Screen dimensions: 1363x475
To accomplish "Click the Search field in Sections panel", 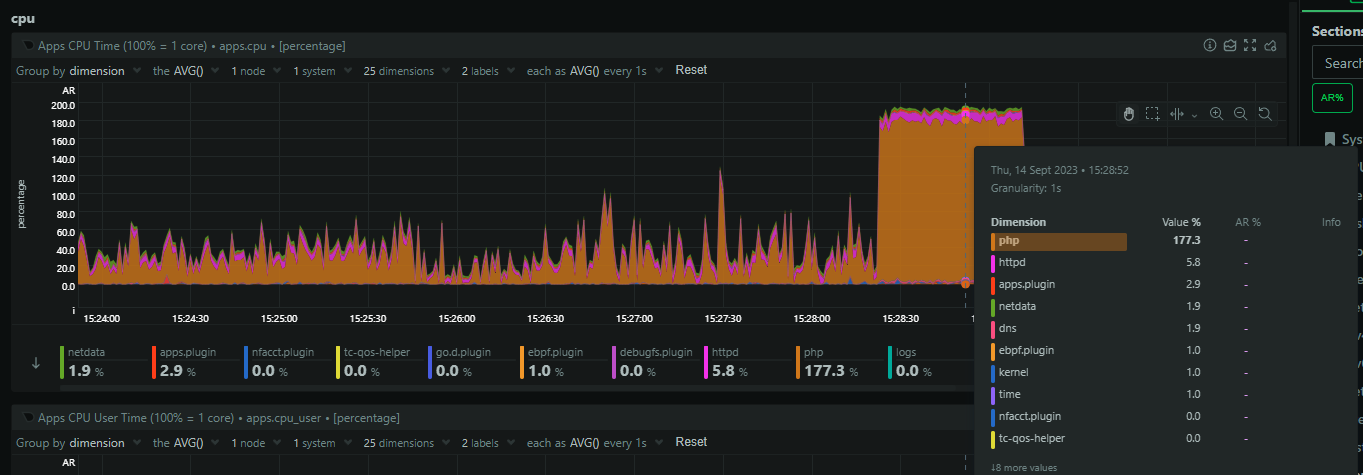I will 1340,63.
